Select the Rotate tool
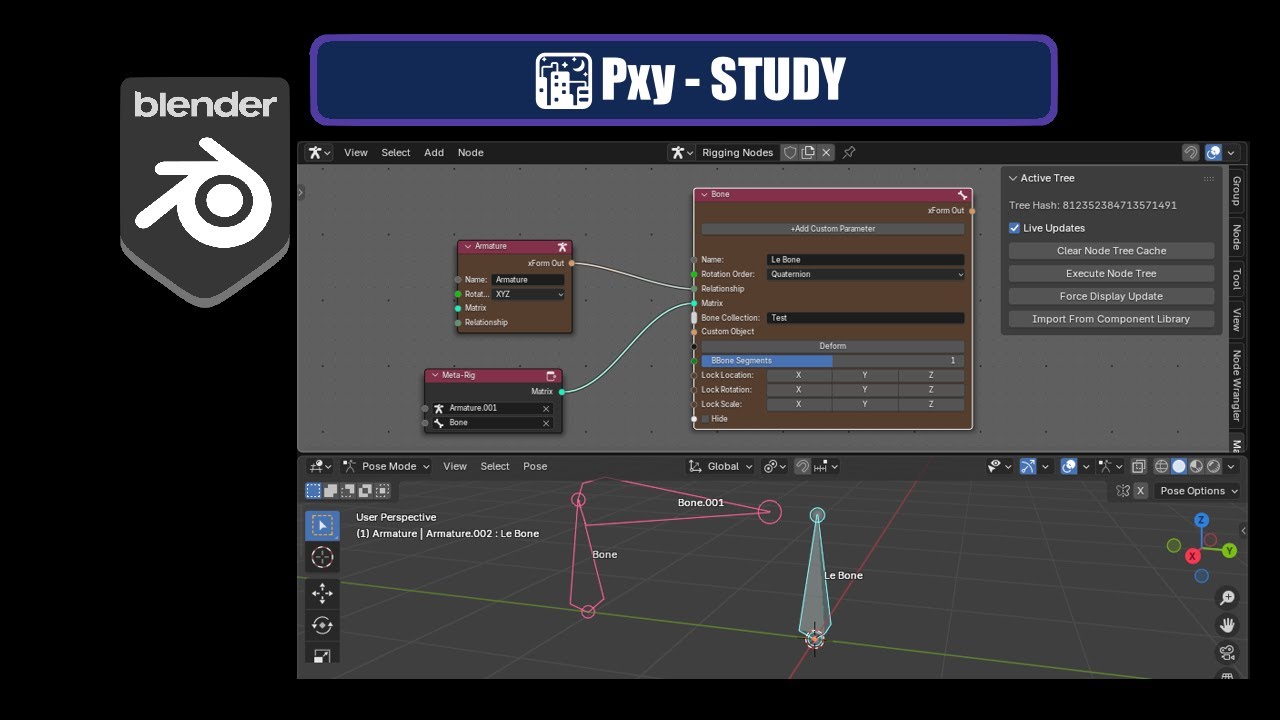This screenshot has height=720, width=1280. (x=322, y=626)
